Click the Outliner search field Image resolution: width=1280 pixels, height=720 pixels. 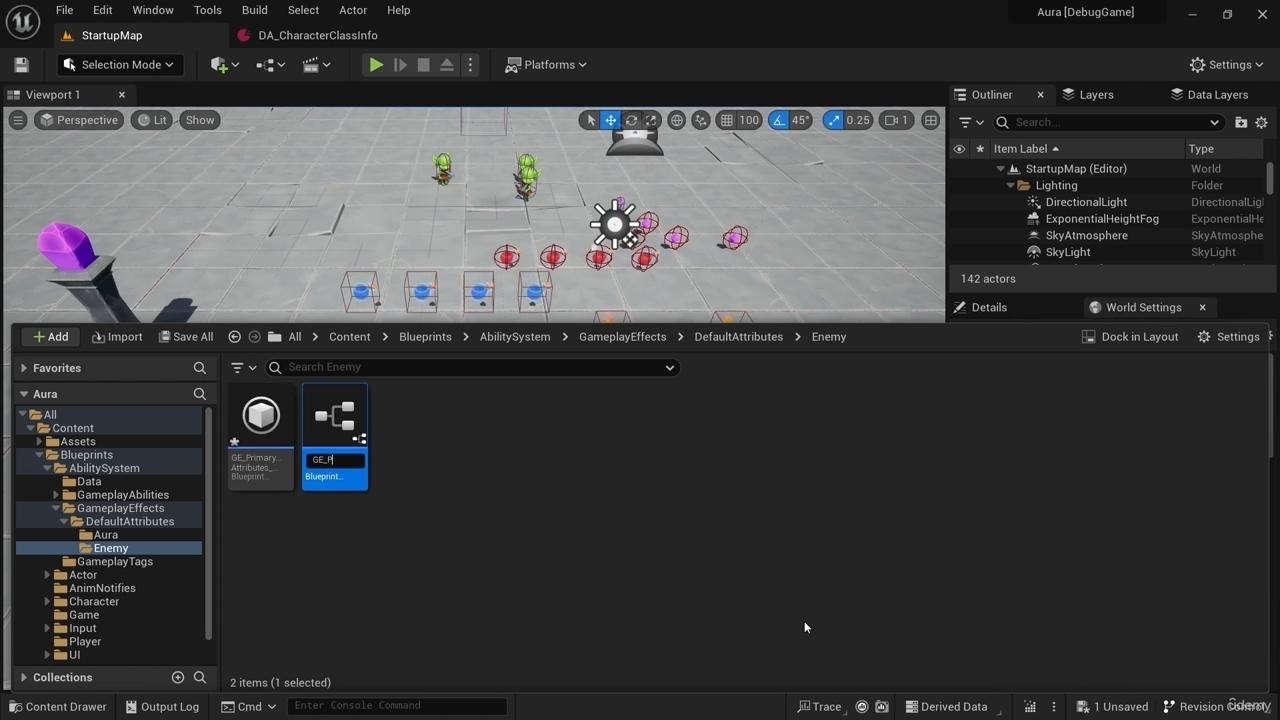pyautogui.click(x=1108, y=122)
